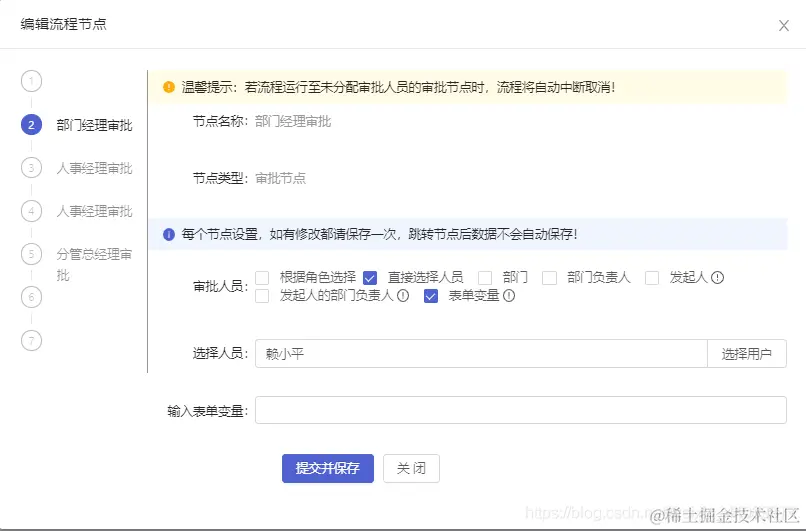Viewport: 806px width, 531px height.
Task: Open the 人事经理审批 label of step 3
Action: (95, 168)
